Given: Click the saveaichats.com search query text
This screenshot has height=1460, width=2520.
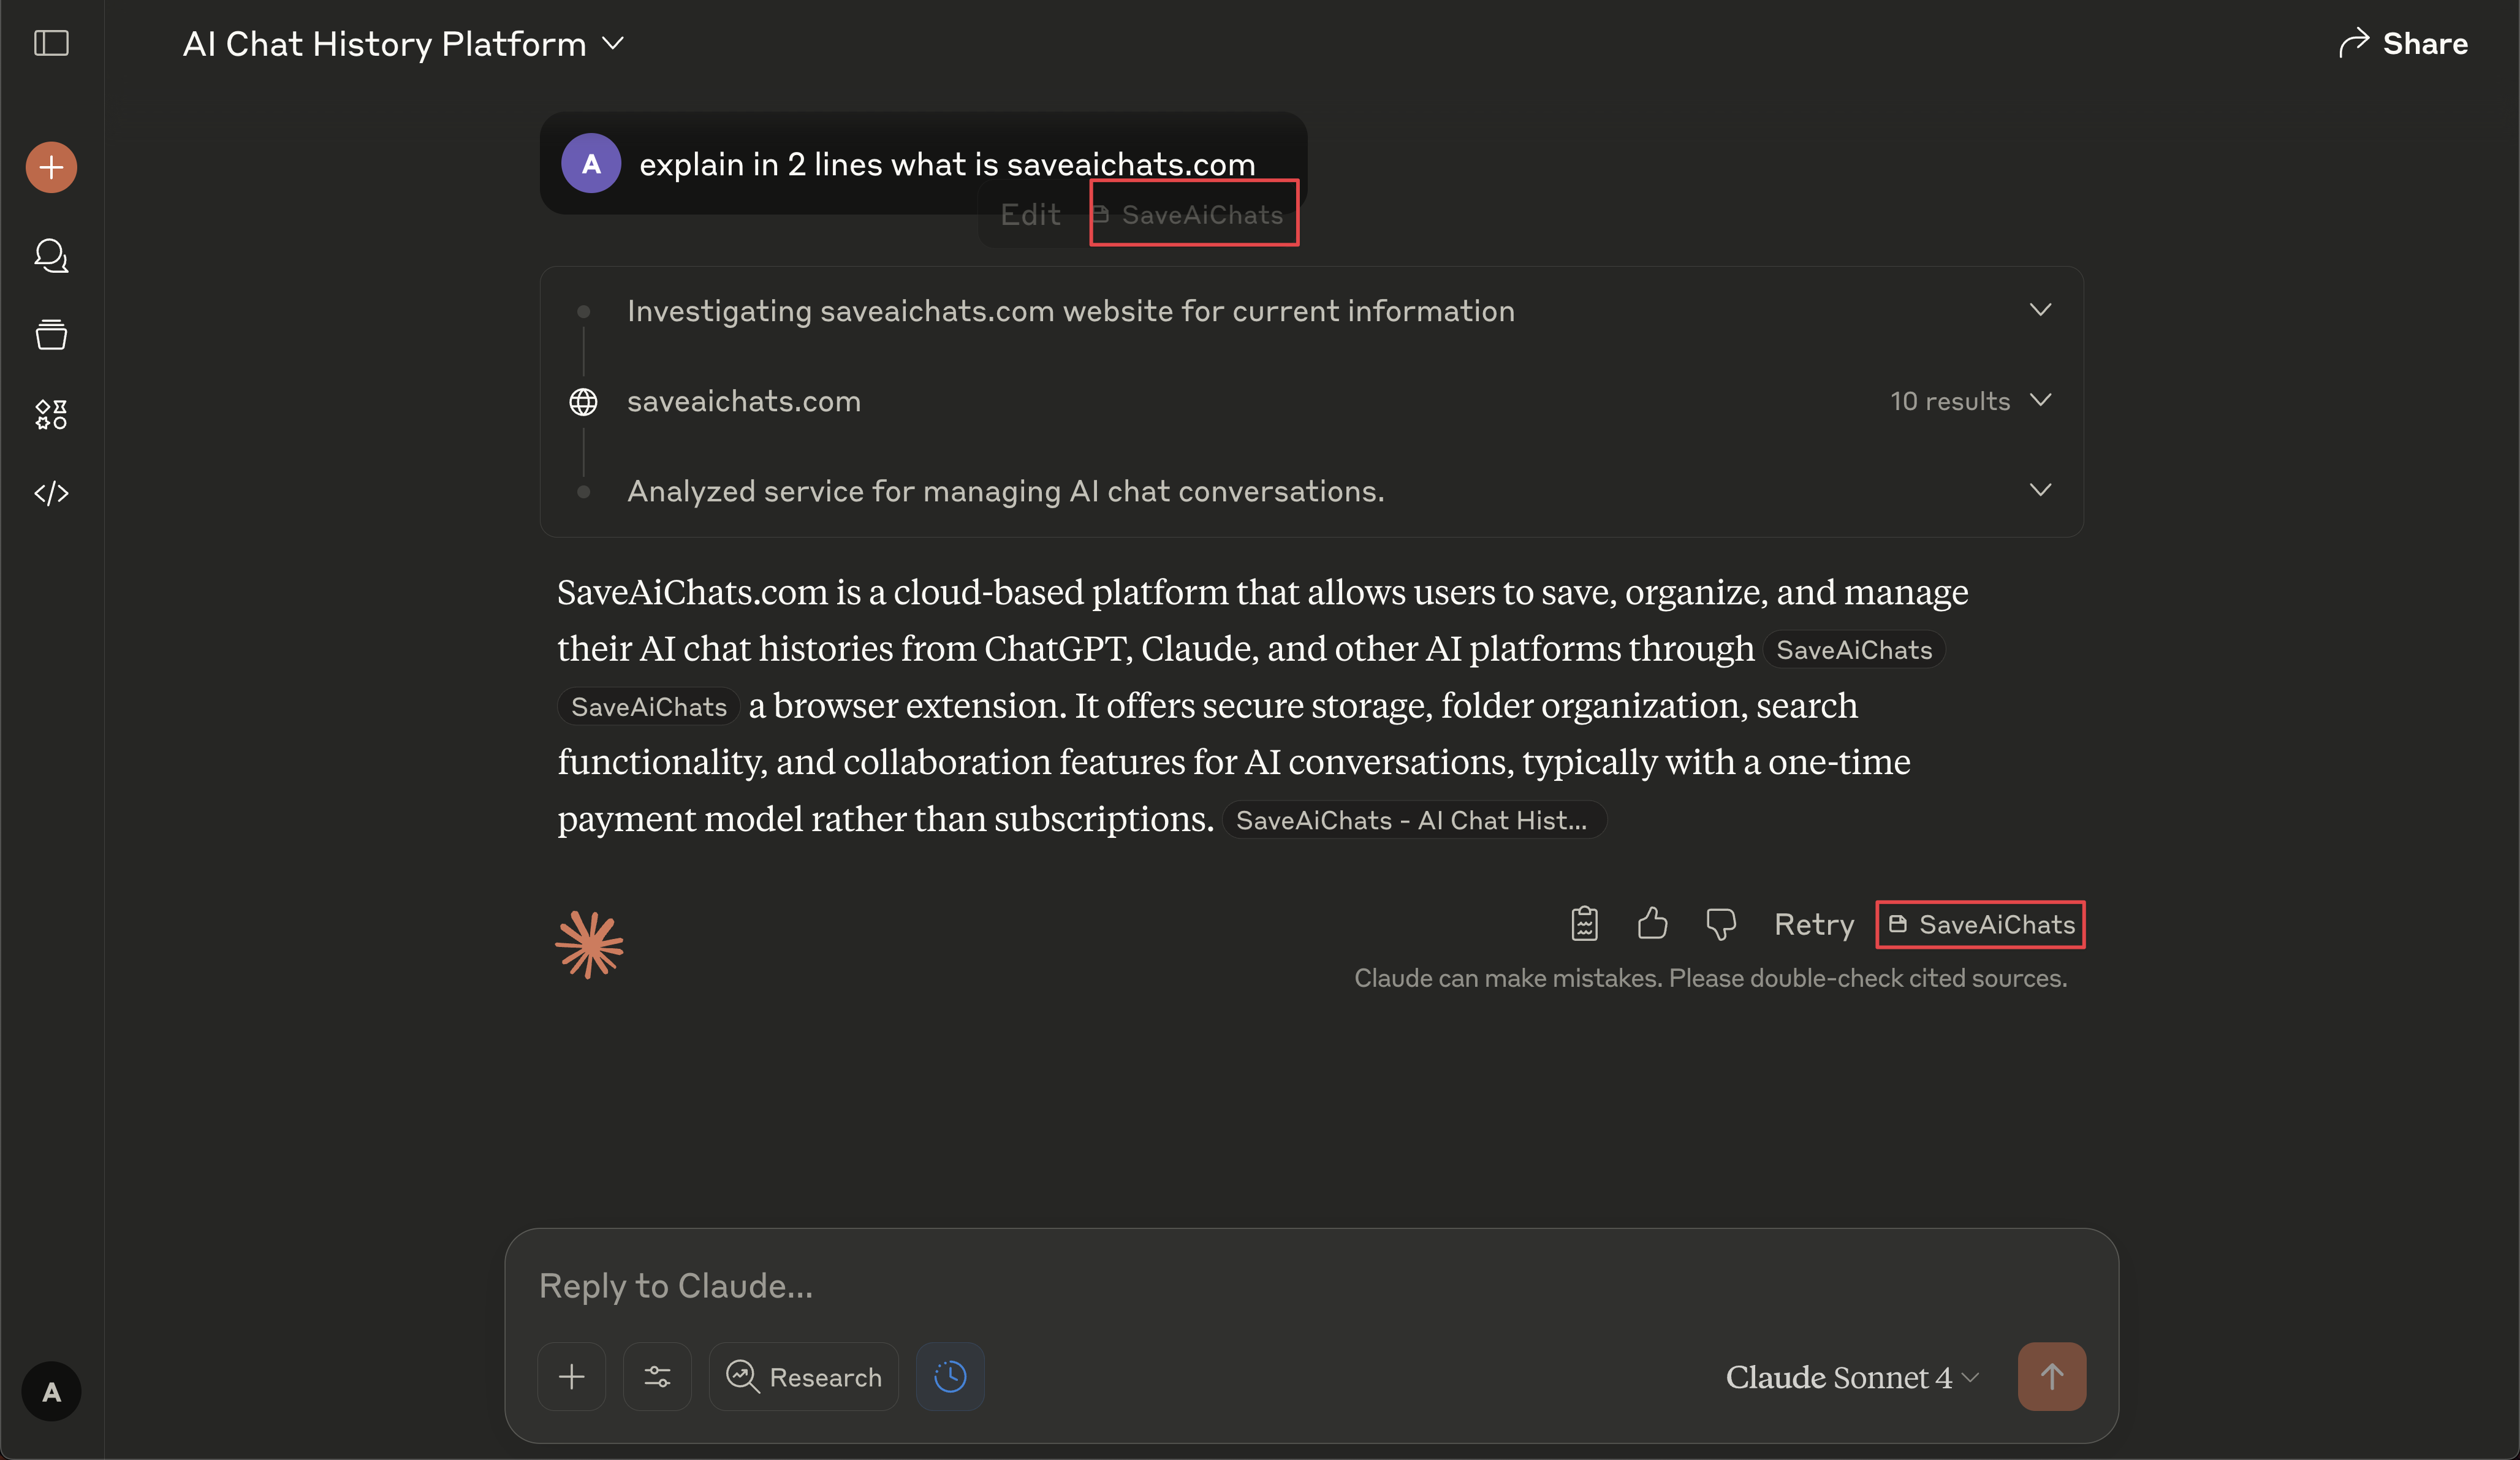Looking at the screenshot, I should tap(743, 401).
